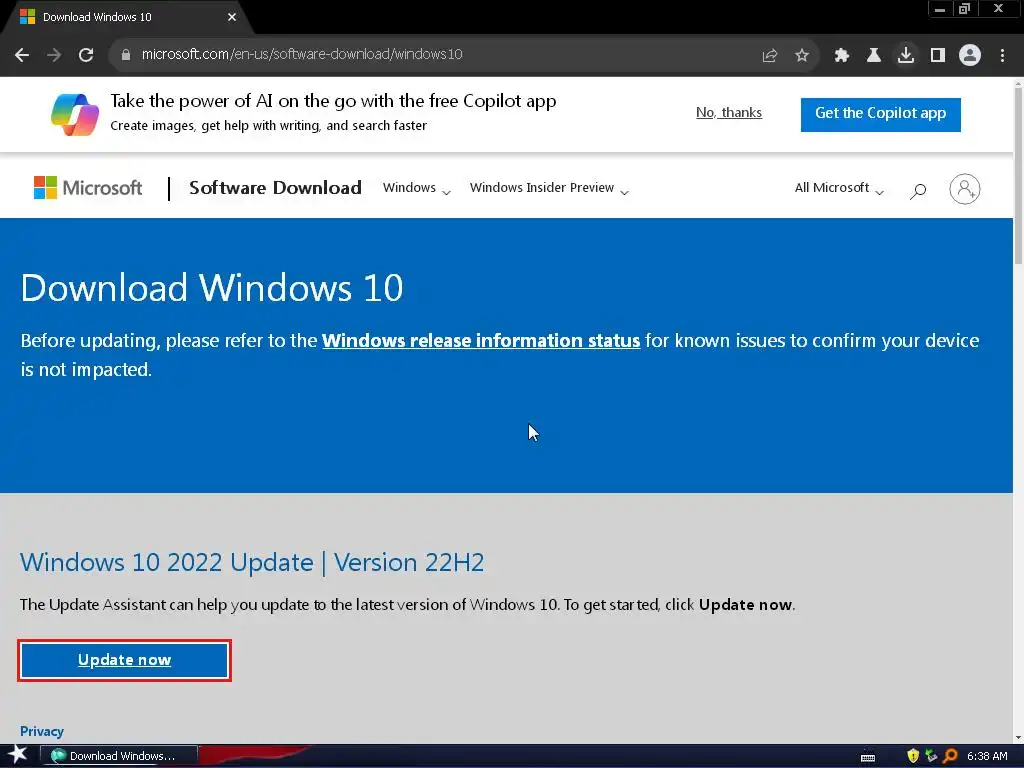Sign in with the account icon
Screen dimensions: 1024x768
[965, 189]
